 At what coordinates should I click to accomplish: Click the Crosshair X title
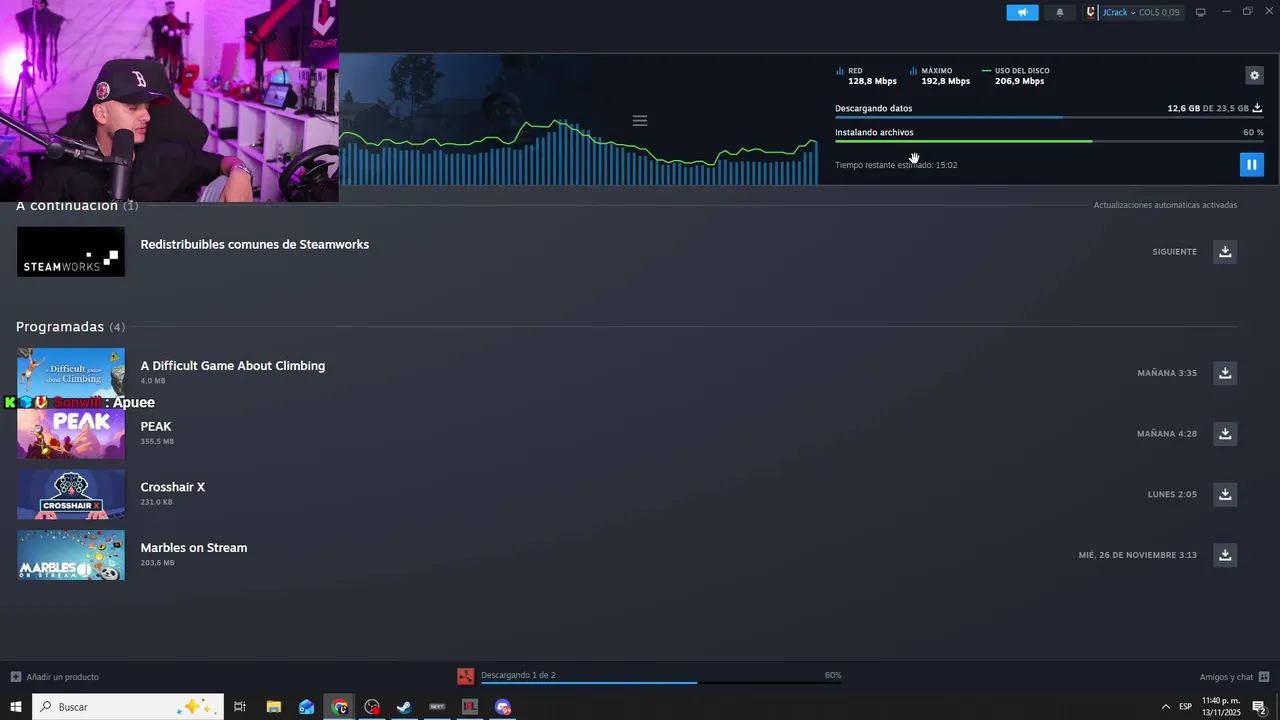tap(172, 487)
